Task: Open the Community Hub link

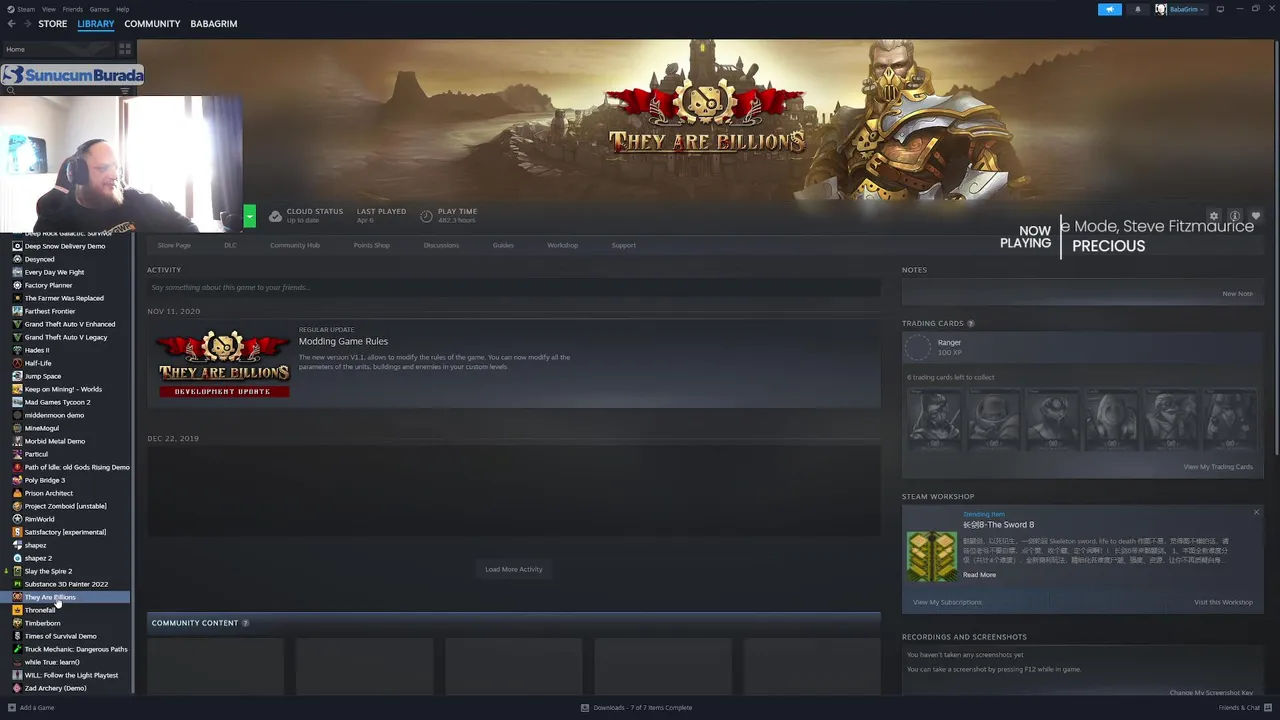Action: pyautogui.click(x=295, y=245)
